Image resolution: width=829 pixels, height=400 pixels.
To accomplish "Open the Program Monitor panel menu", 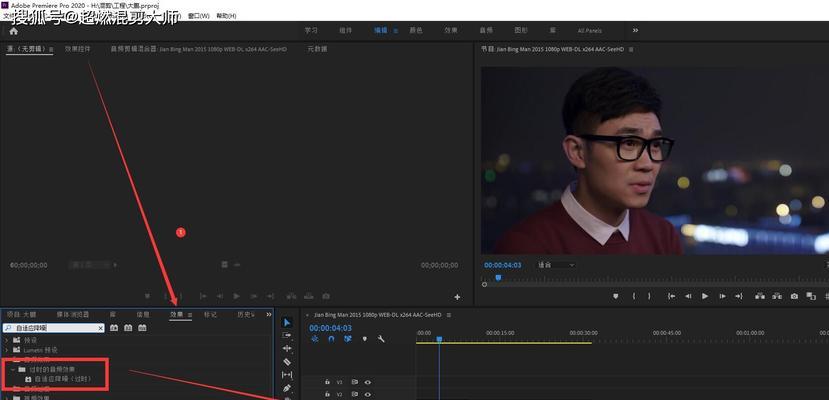I will [x=631, y=49].
